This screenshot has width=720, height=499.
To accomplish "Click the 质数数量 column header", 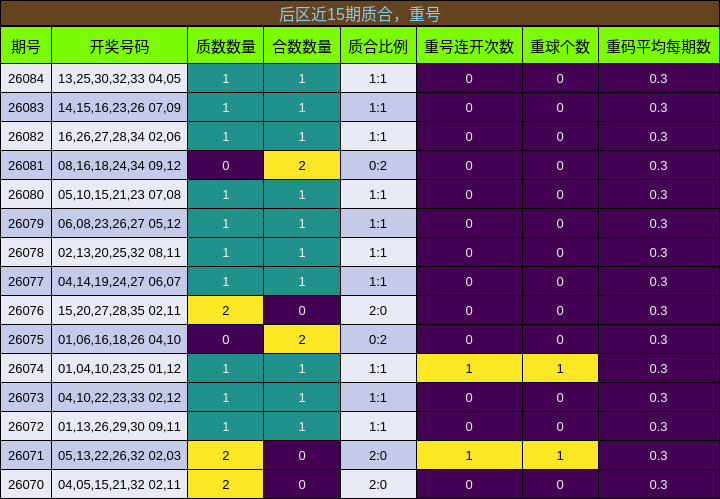I will (x=225, y=46).
